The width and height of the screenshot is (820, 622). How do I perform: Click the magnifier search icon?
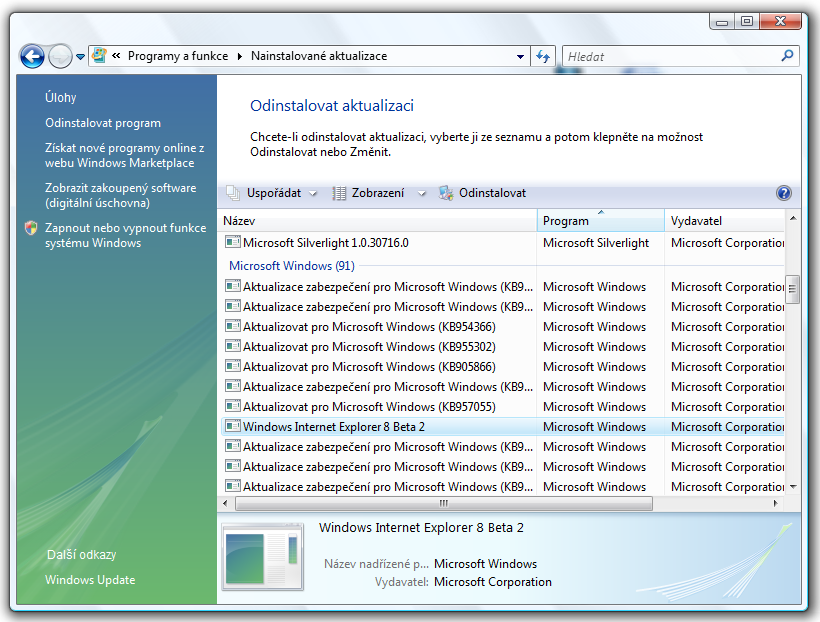coord(787,55)
